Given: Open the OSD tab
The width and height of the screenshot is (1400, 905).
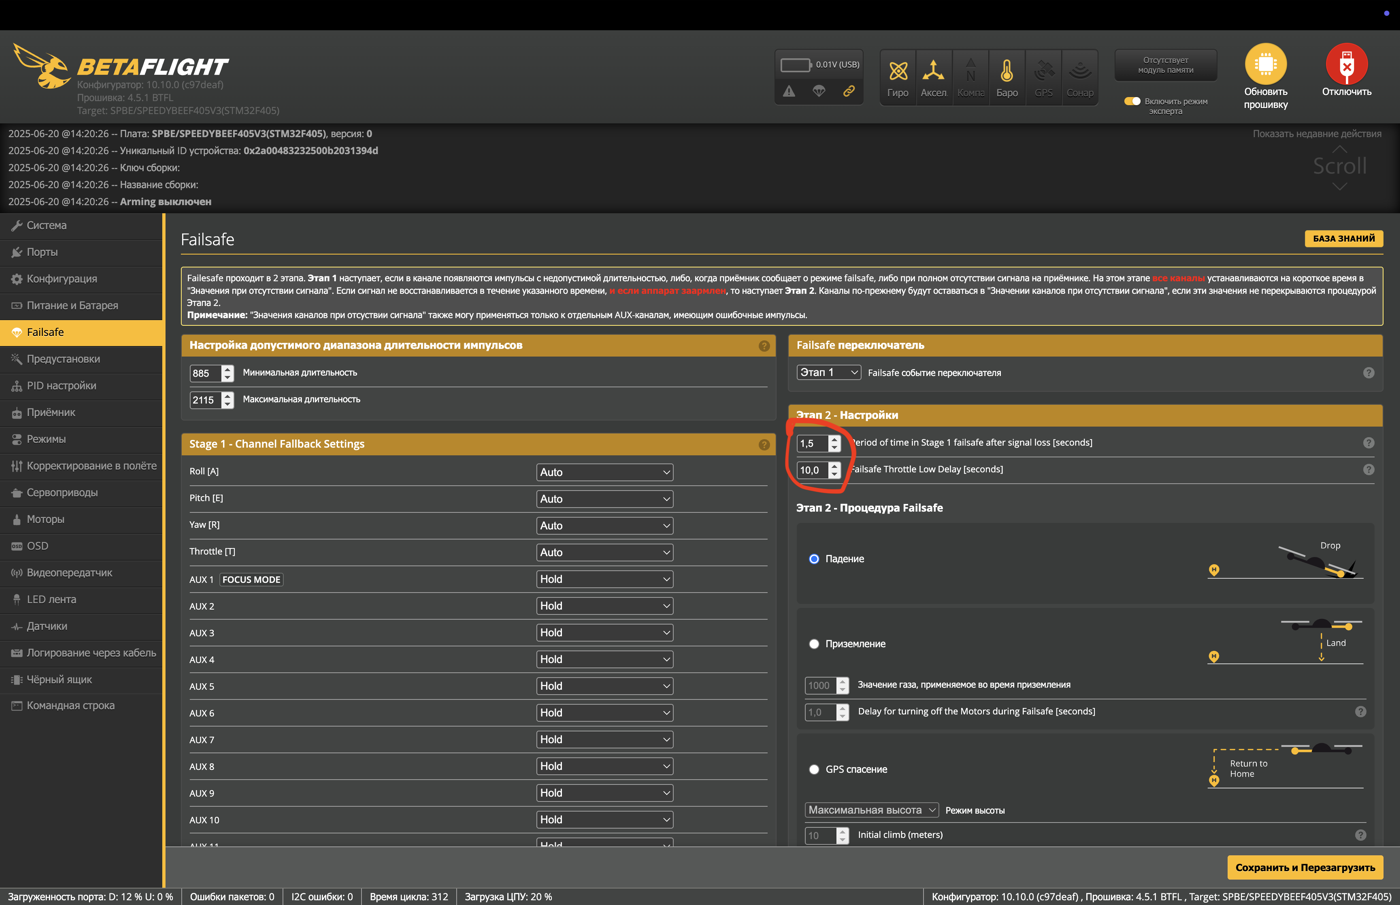Looking at the screenshot, I should coord(81,546).
